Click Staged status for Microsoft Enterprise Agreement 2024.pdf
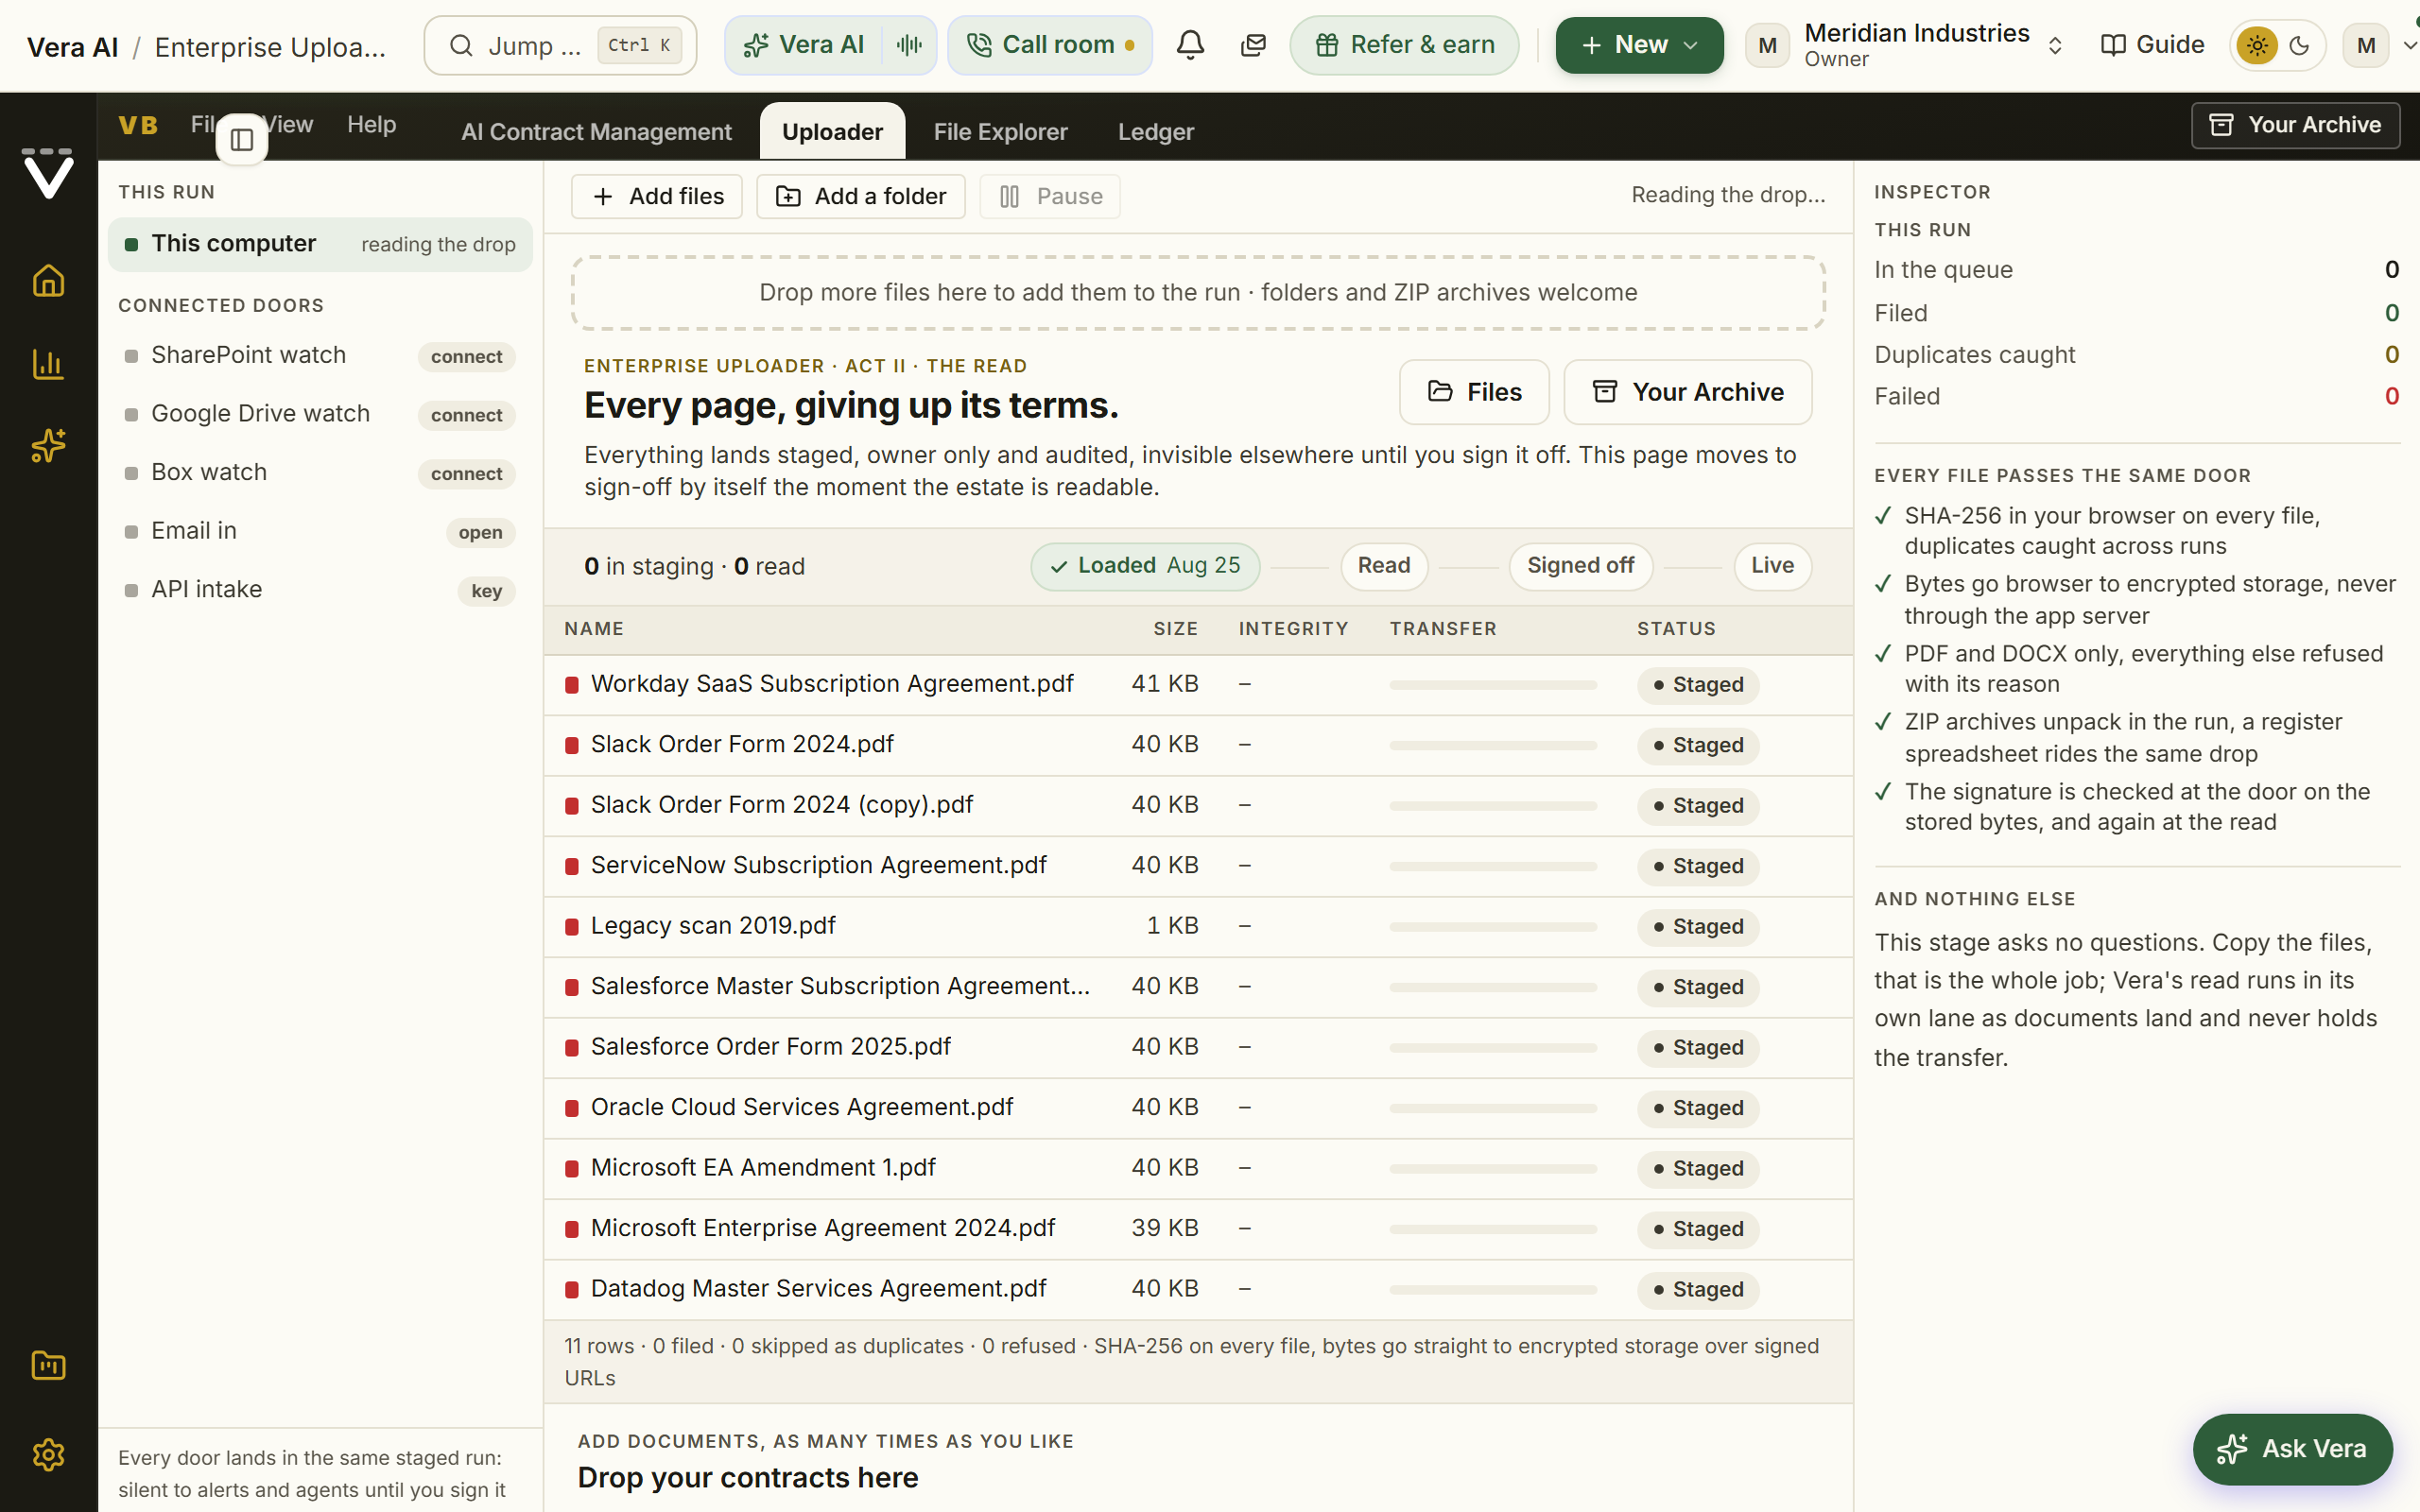 [1698, 1229]
